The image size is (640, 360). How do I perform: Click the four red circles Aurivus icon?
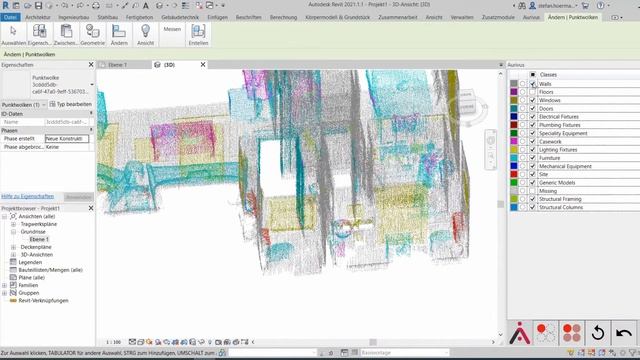[x=571, y=333]
